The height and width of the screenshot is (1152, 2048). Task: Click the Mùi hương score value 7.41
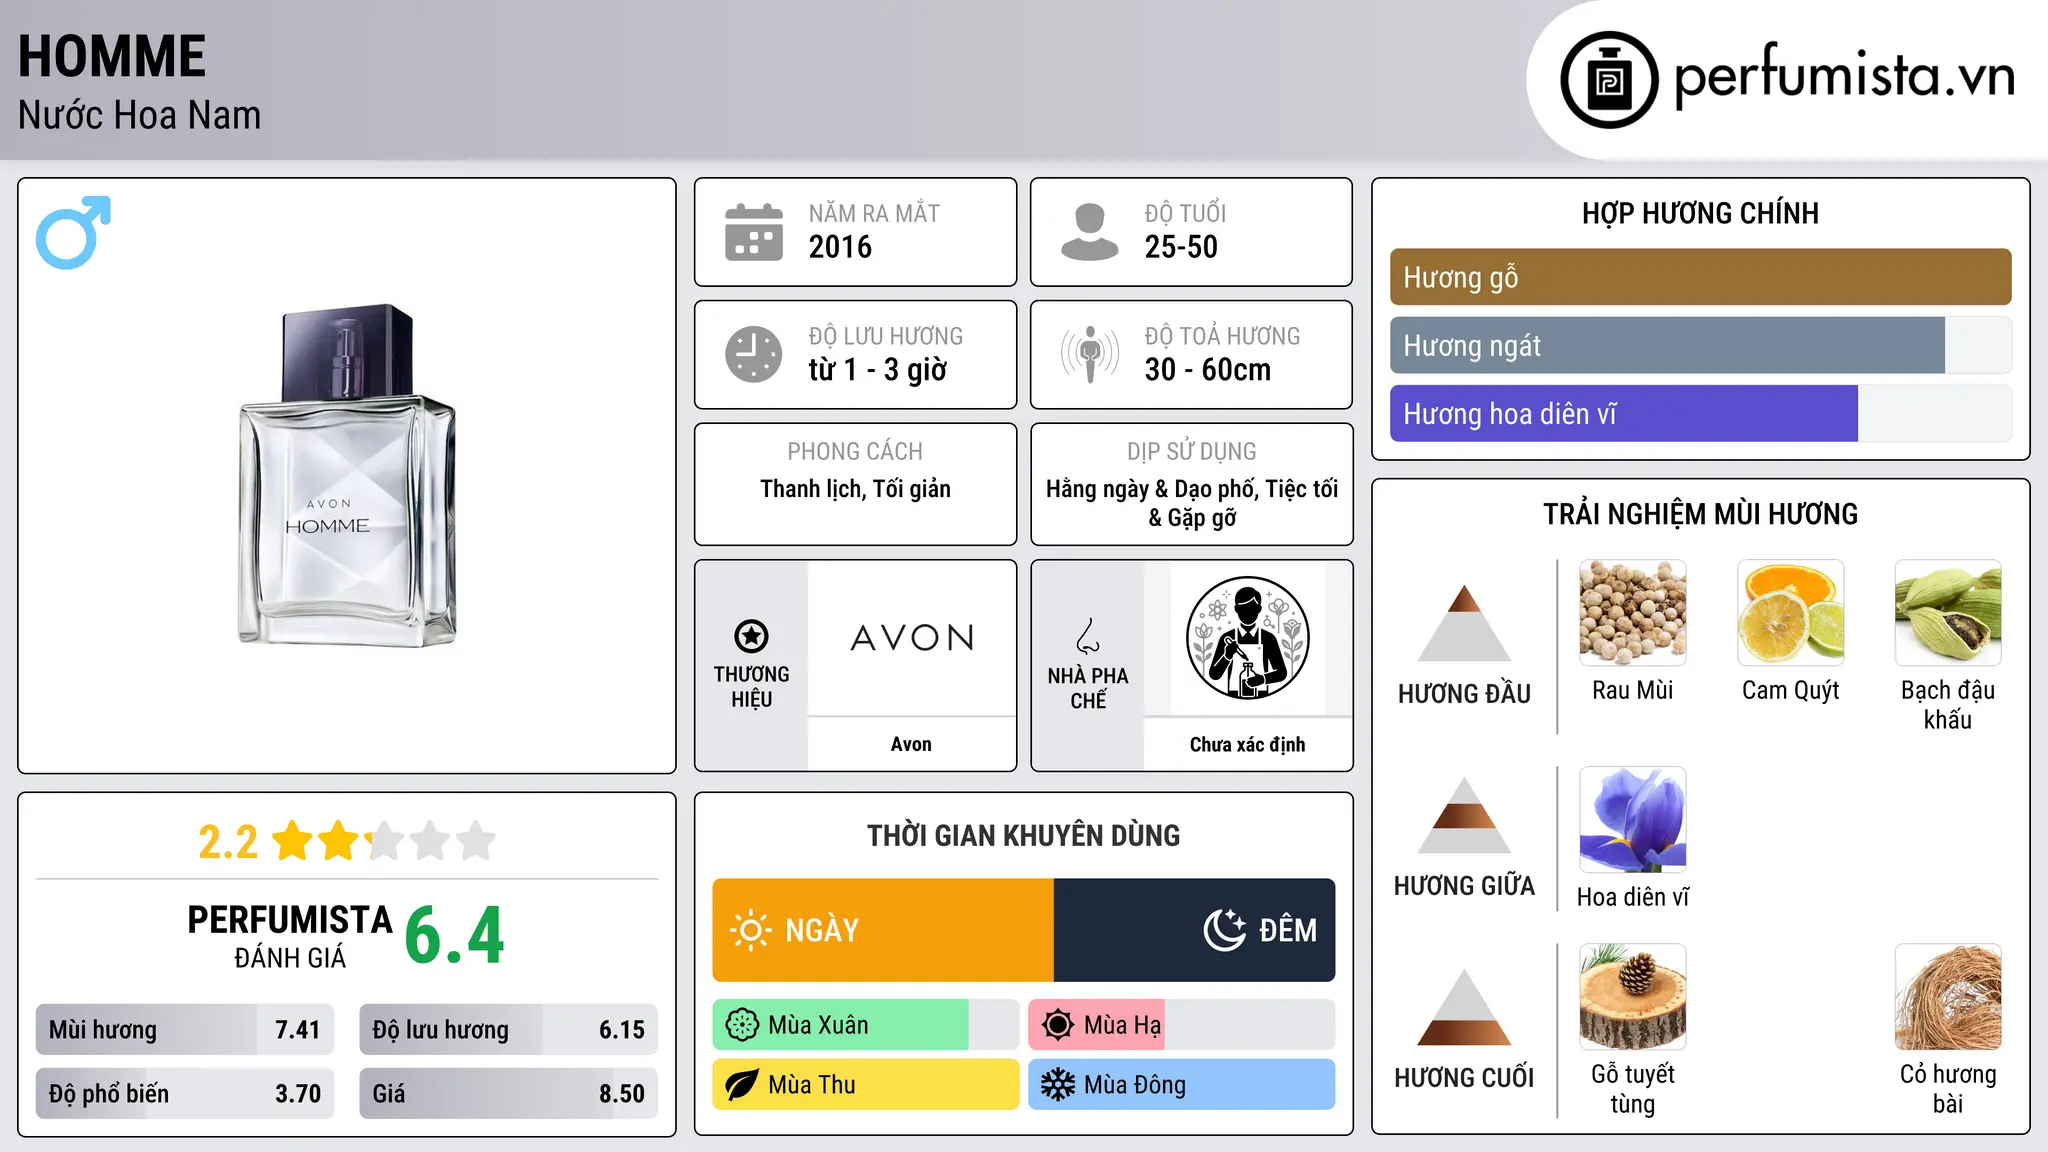pos(298,1030)
